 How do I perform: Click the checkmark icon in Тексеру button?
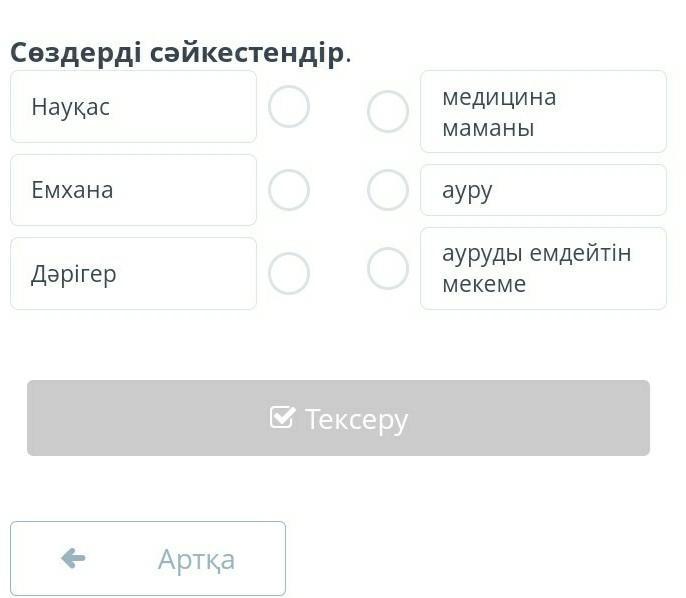click(x=282, y=417)
